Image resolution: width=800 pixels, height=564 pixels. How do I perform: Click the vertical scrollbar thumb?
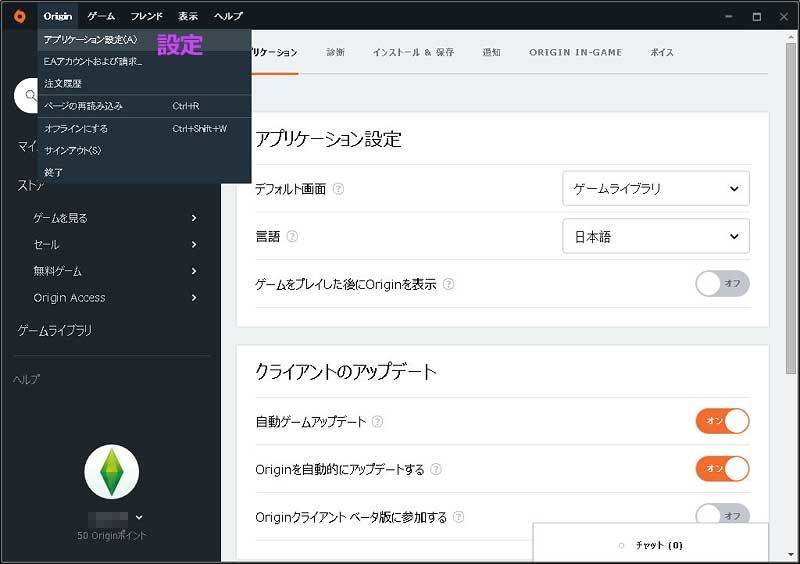[791, 208]
